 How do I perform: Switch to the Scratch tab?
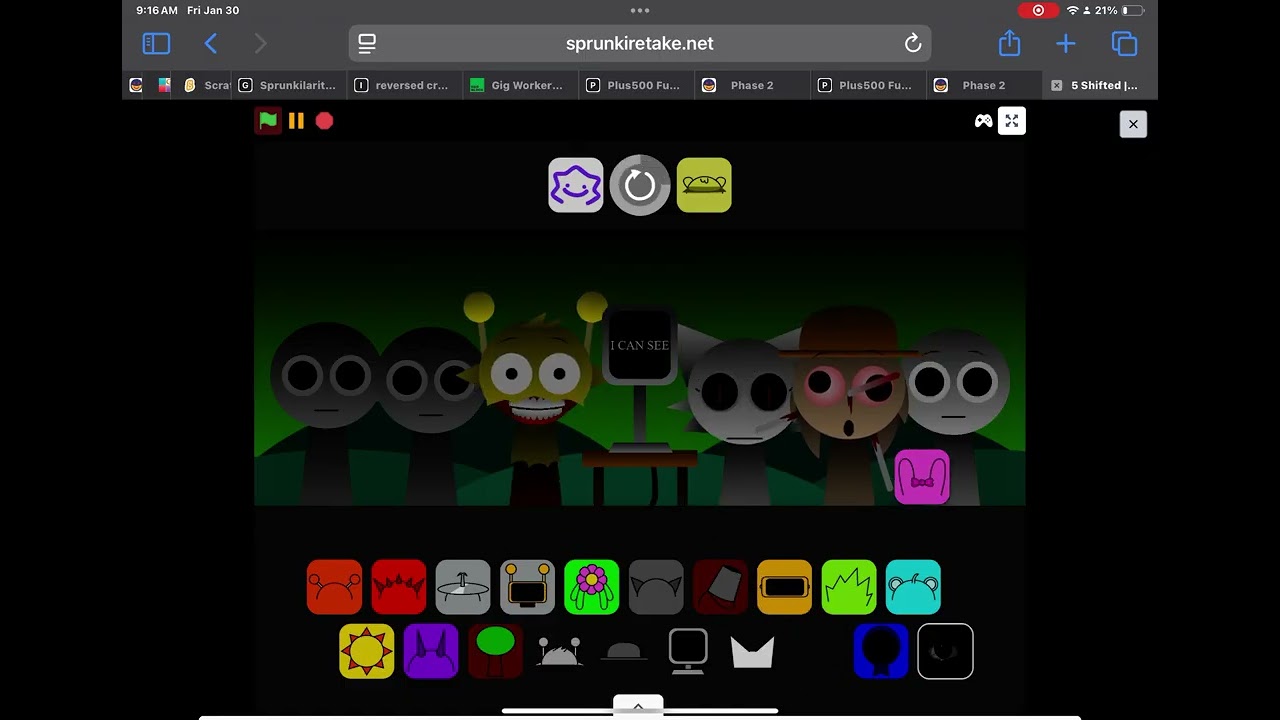click(x=207, y=86)
